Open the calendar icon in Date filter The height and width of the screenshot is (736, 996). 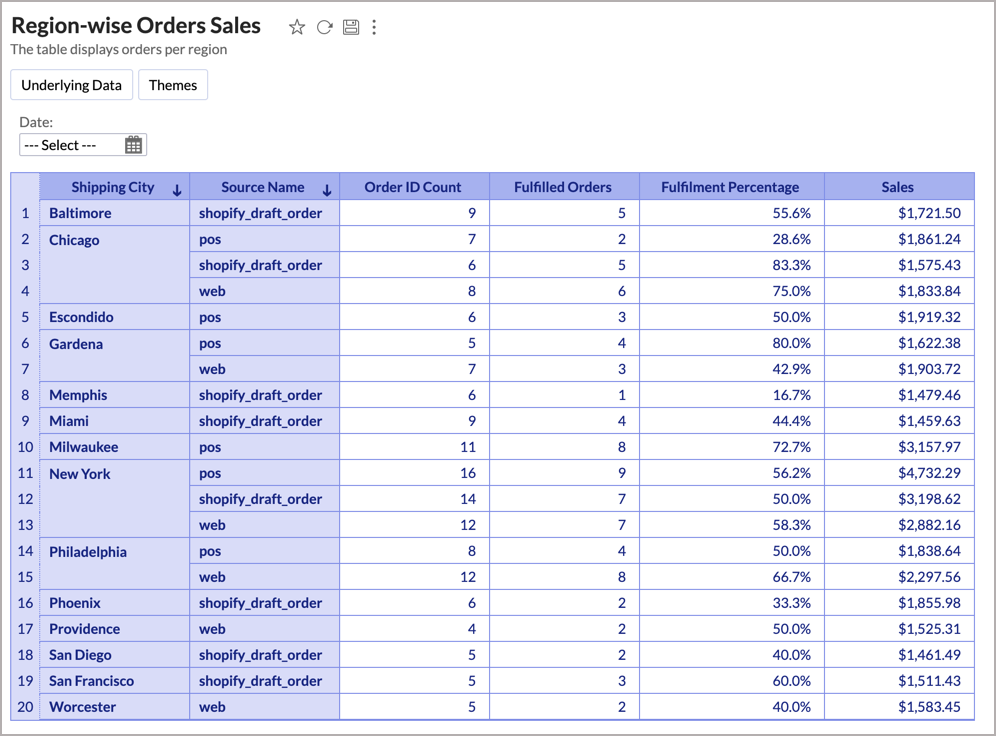coord(133,145)
